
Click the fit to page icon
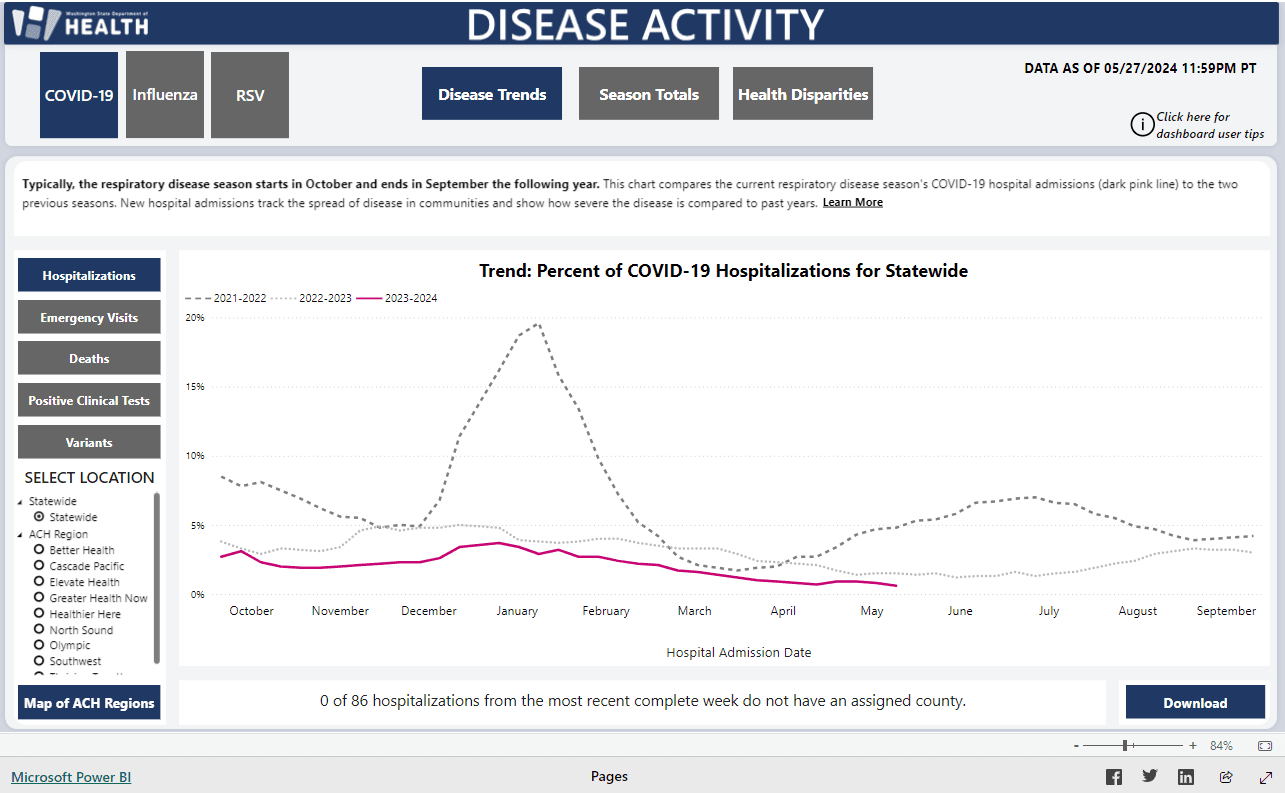(1265, 746)
